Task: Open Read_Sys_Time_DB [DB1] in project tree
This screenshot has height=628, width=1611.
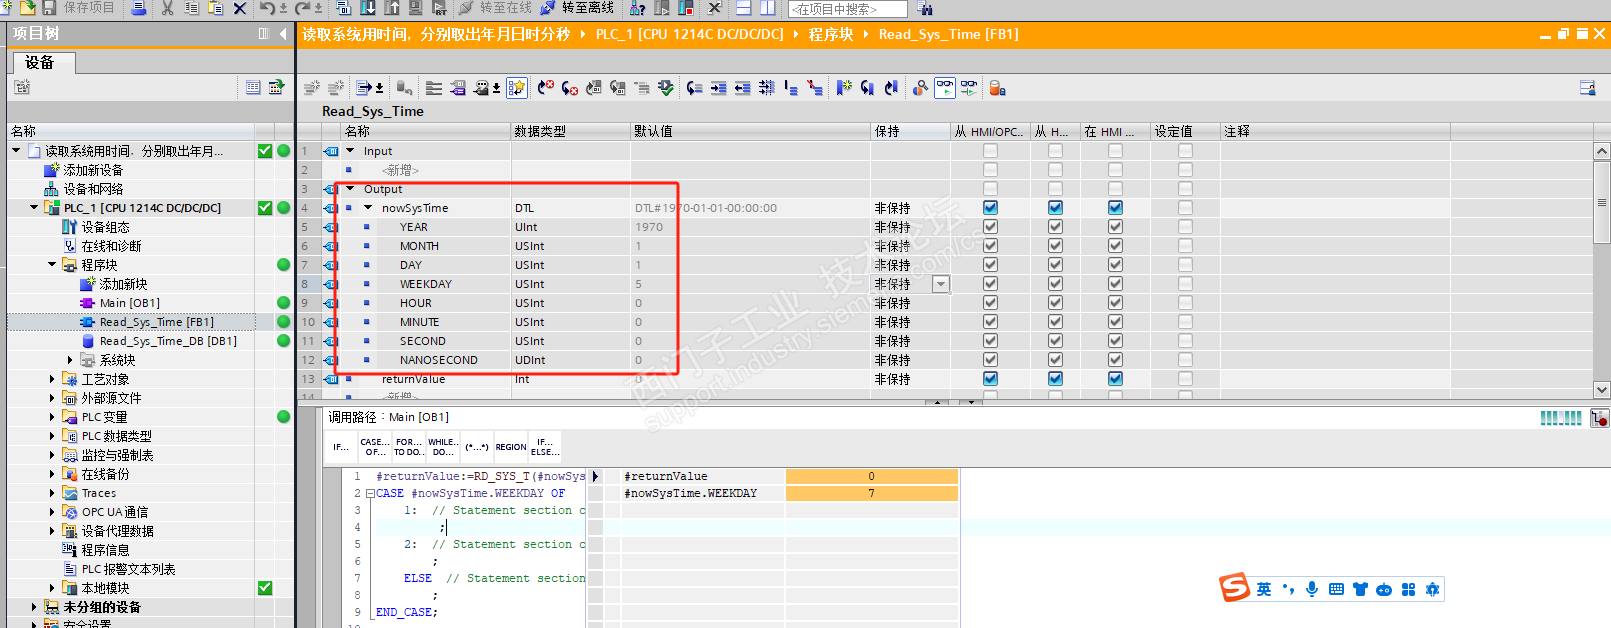Action: (x=168, y=341)
